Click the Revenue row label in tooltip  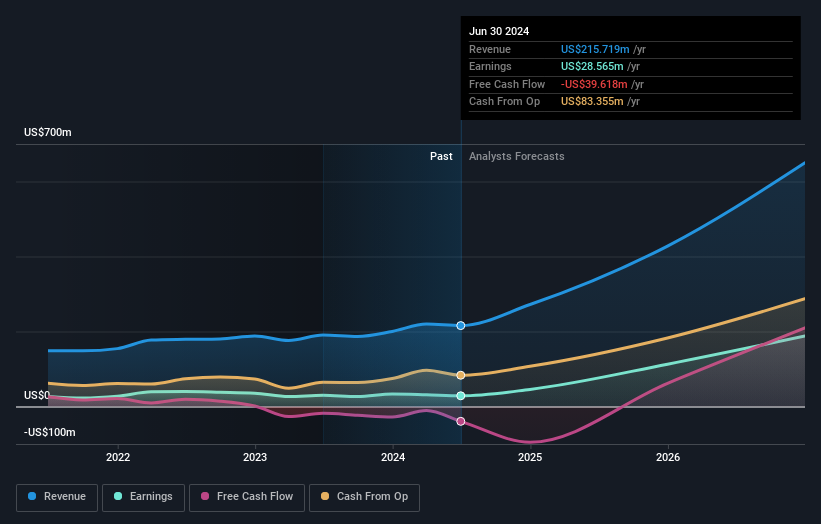(x=490, y=49)
